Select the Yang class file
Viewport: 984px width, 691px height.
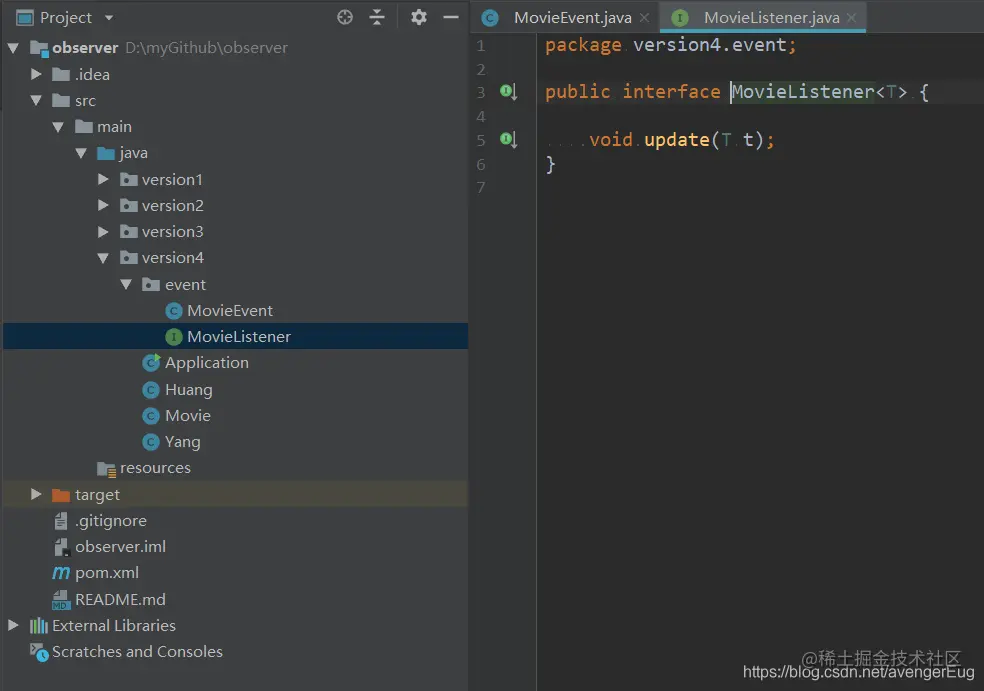pyautogui.click(x=183, y=442)
